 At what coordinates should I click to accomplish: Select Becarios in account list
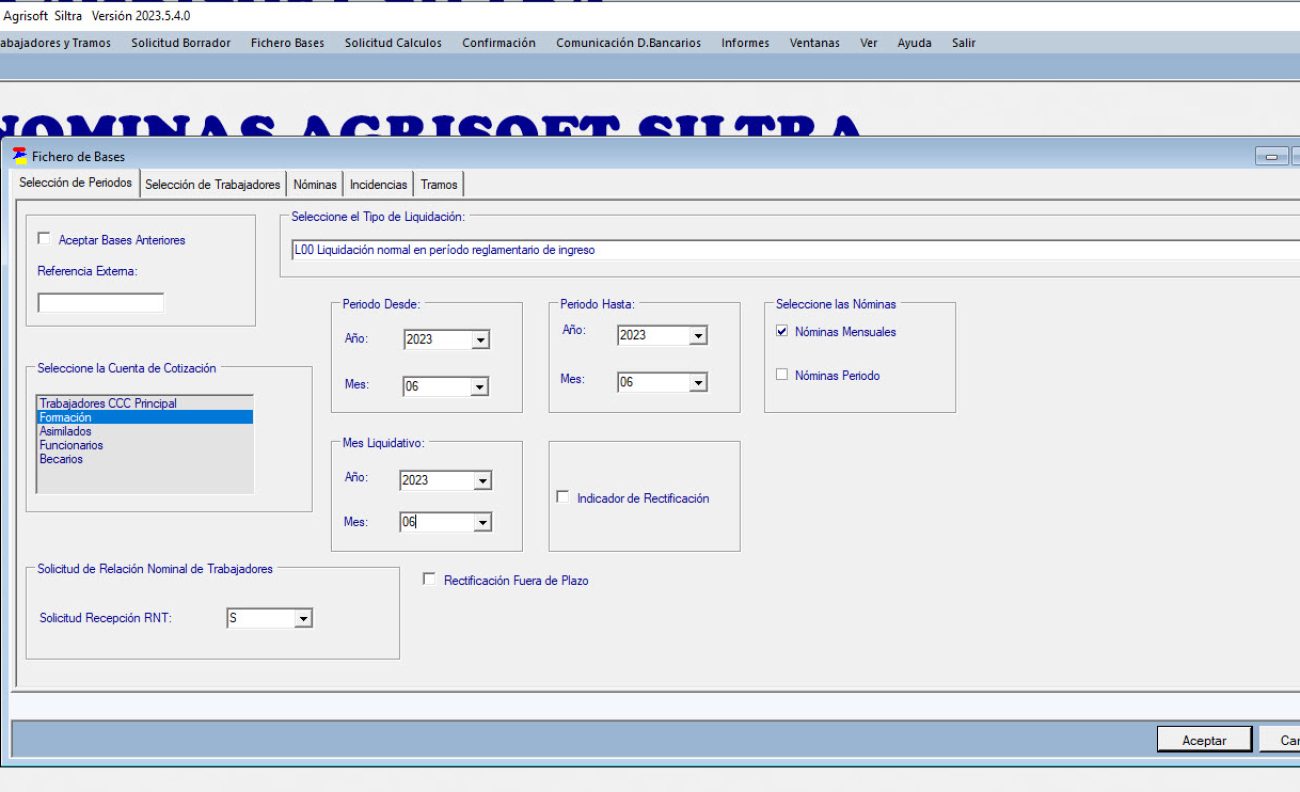point(145,459)
